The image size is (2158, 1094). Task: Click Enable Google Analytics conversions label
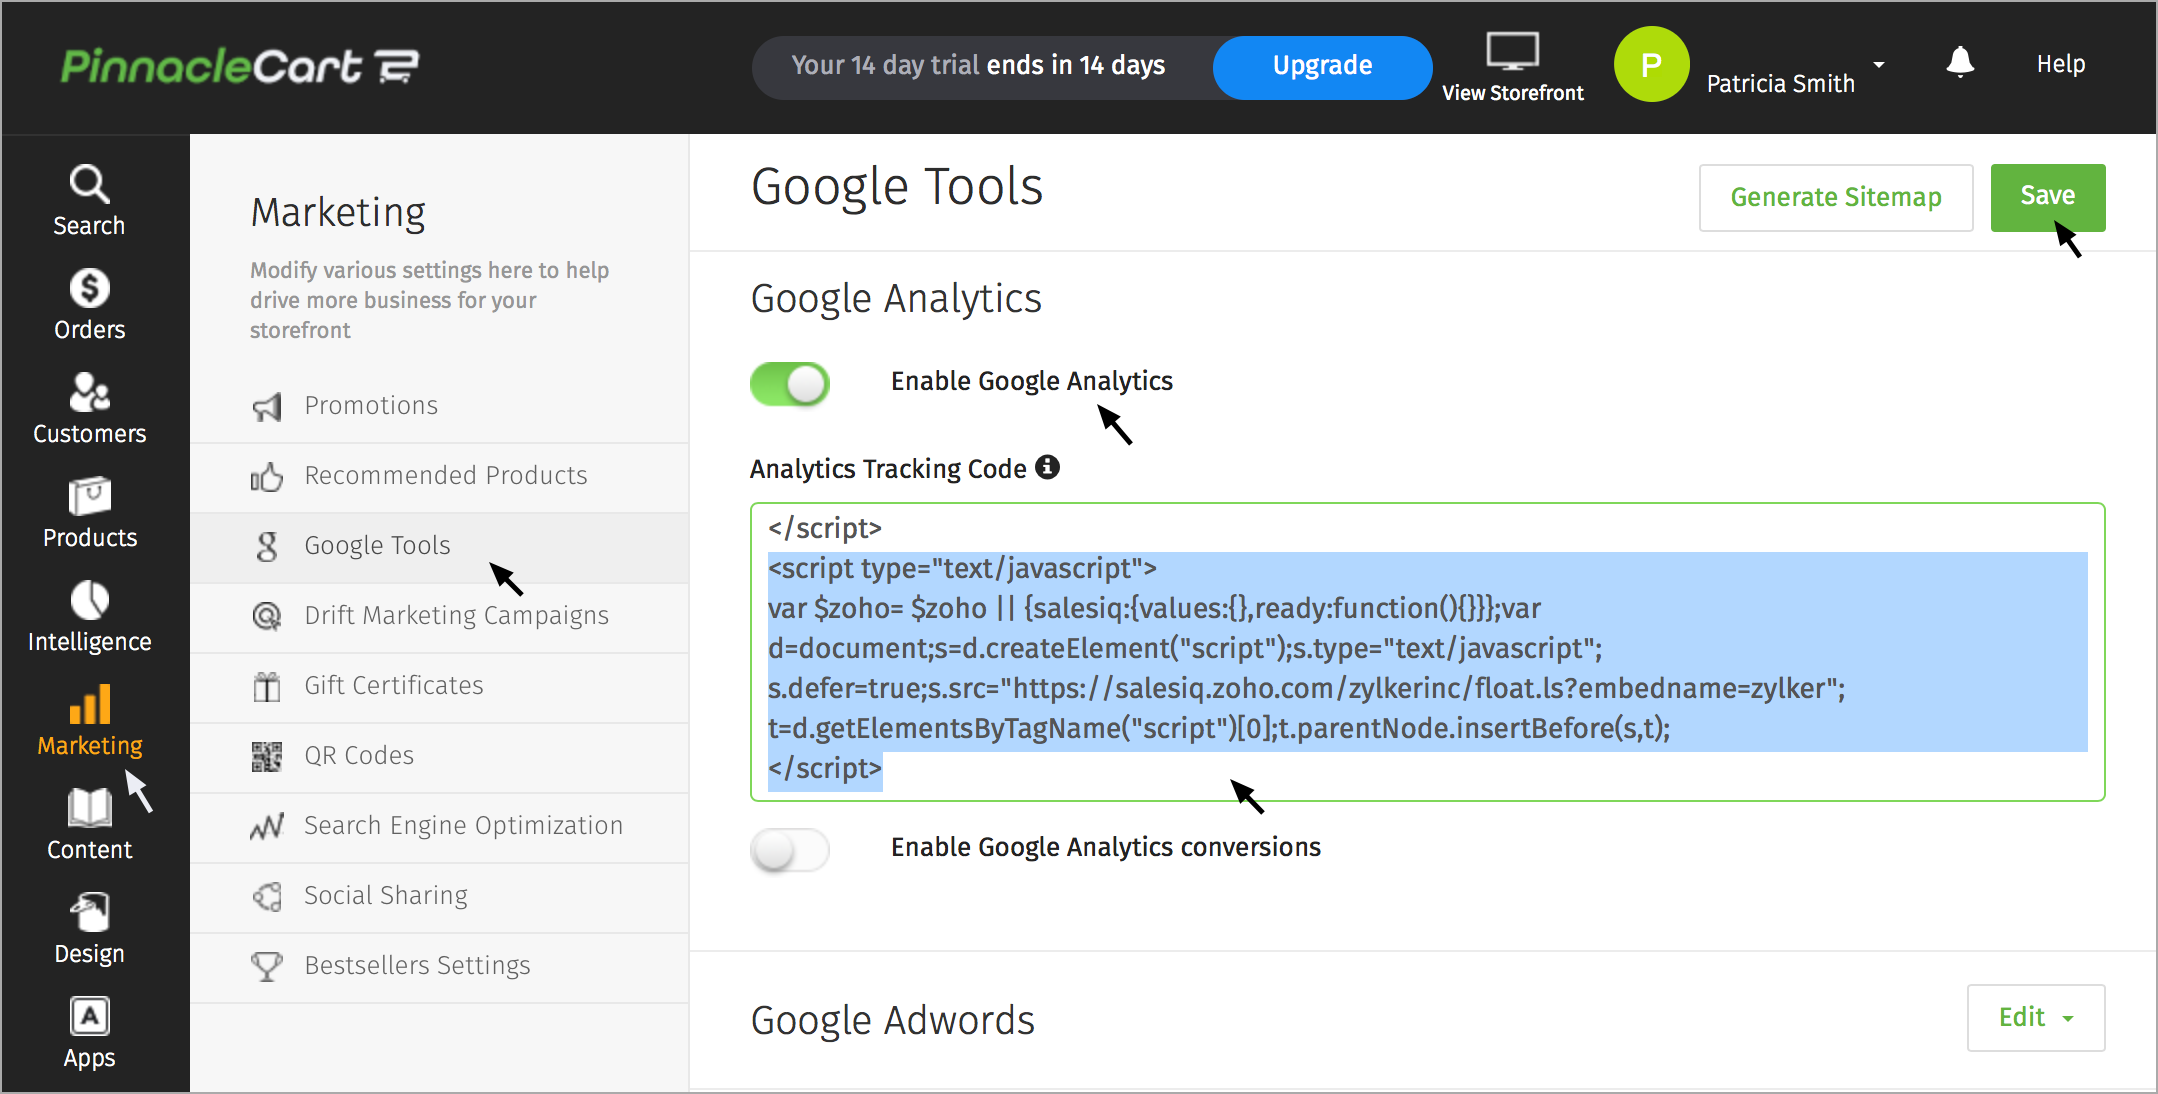point(1106,847)
